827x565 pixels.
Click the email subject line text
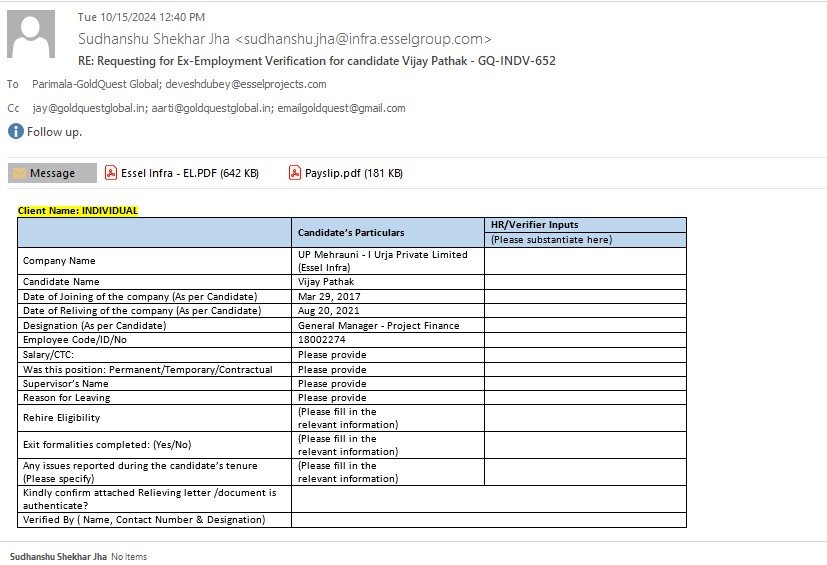click(316, 60)
